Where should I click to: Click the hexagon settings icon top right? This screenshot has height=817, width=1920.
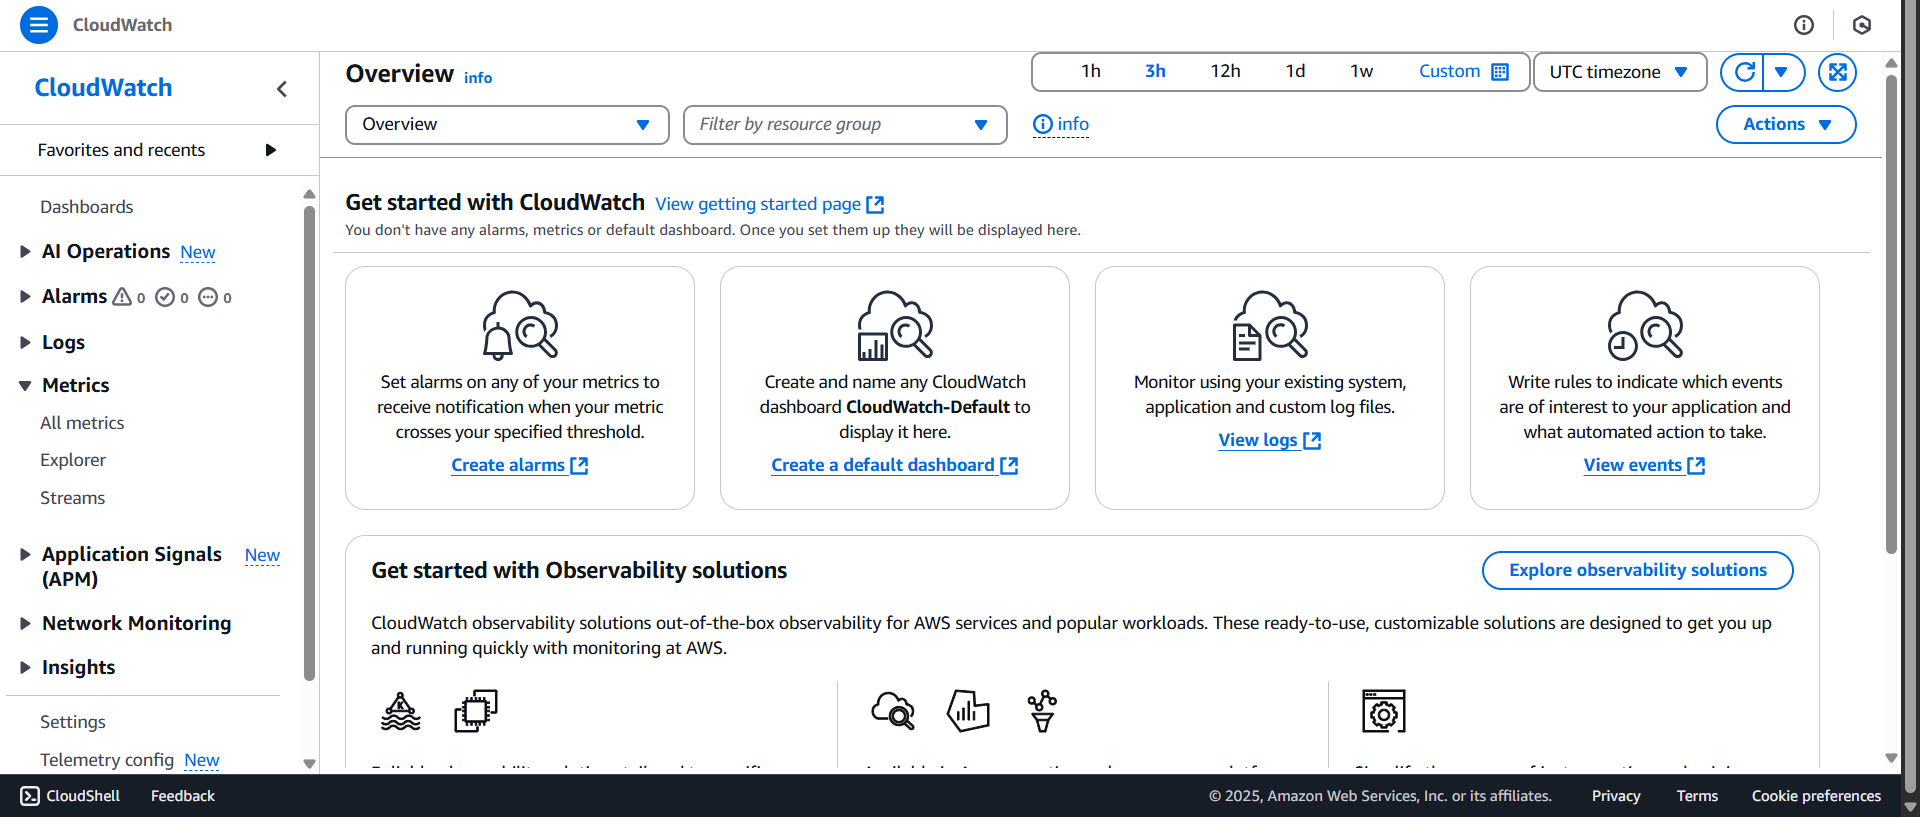coord(1861,25)
